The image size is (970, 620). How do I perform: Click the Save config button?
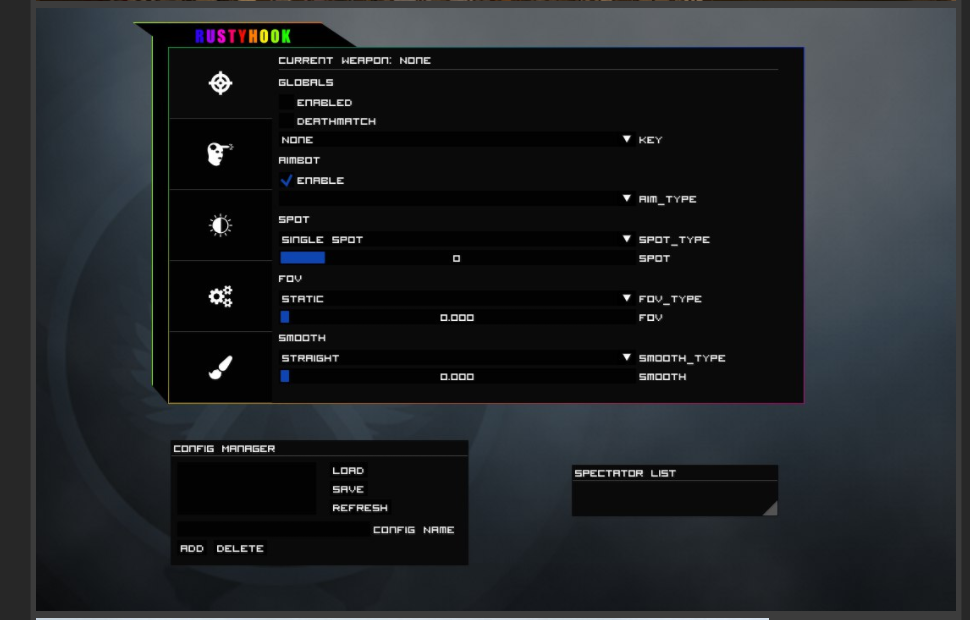click(x=348, y=489)
